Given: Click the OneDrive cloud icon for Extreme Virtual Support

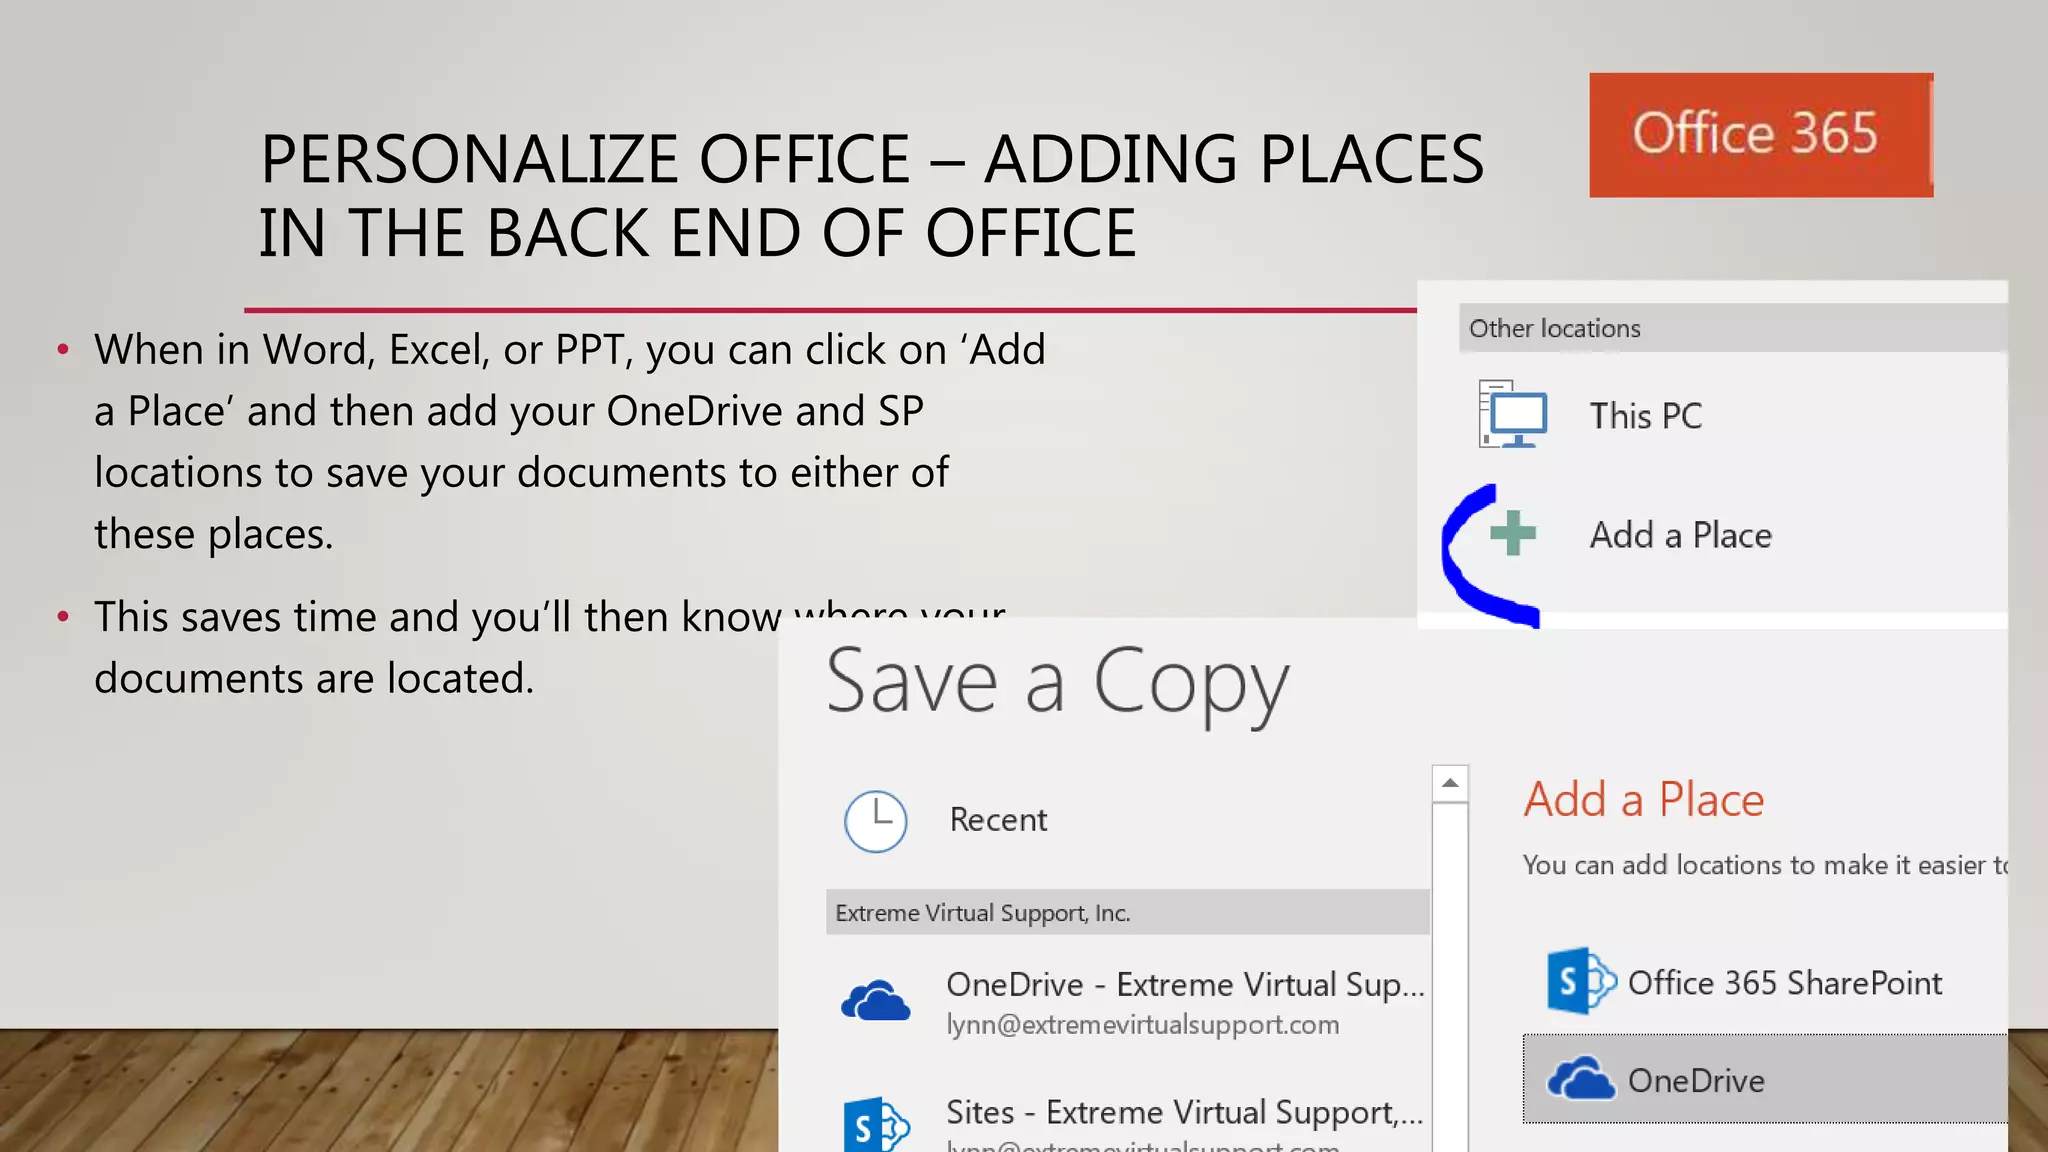Looking at the screenshot, I should coord(876,1000).
